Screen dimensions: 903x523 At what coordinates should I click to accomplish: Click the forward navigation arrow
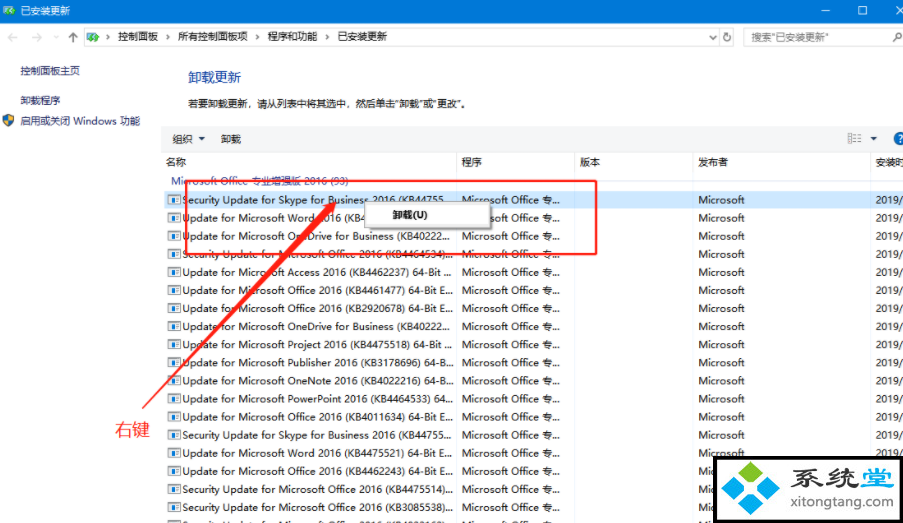click(37, 37)
